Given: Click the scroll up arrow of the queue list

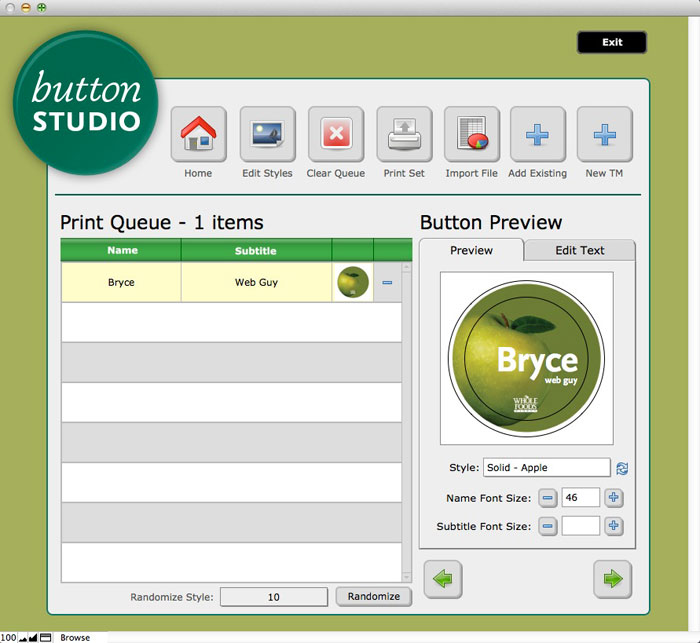Looking at the screenshot, I should 406,267.
